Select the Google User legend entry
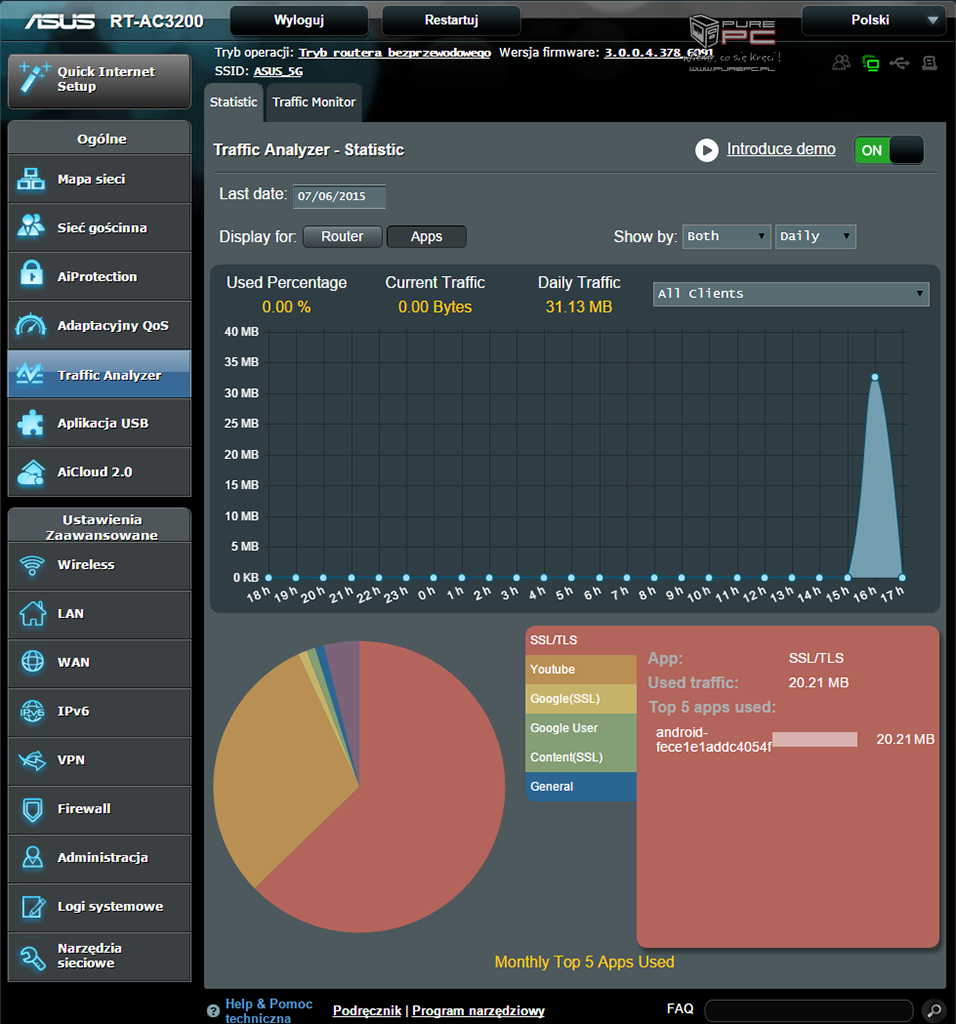This screenshot has width=956, height=1024. [x=581, y=728]
